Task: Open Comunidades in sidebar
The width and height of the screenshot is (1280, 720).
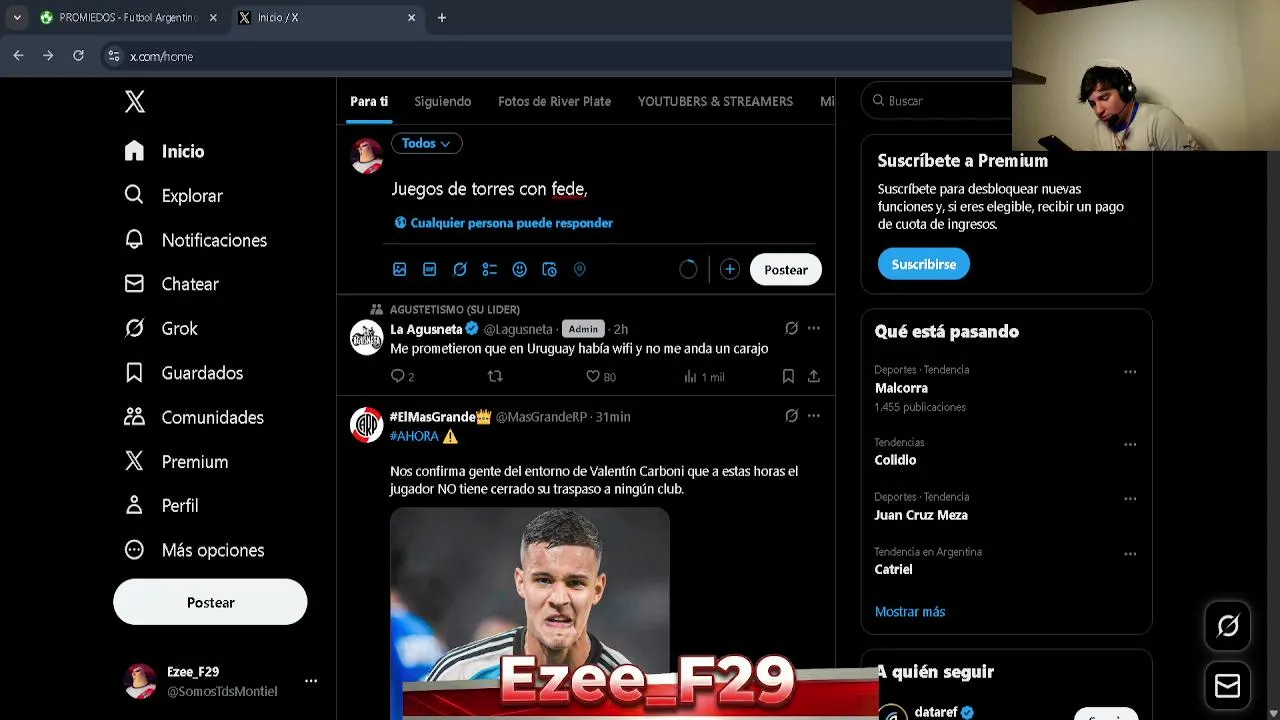Action: [x=194, y=417]
